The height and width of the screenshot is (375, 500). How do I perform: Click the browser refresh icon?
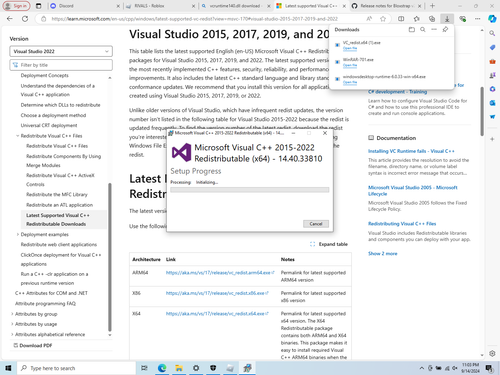point(25,19)
